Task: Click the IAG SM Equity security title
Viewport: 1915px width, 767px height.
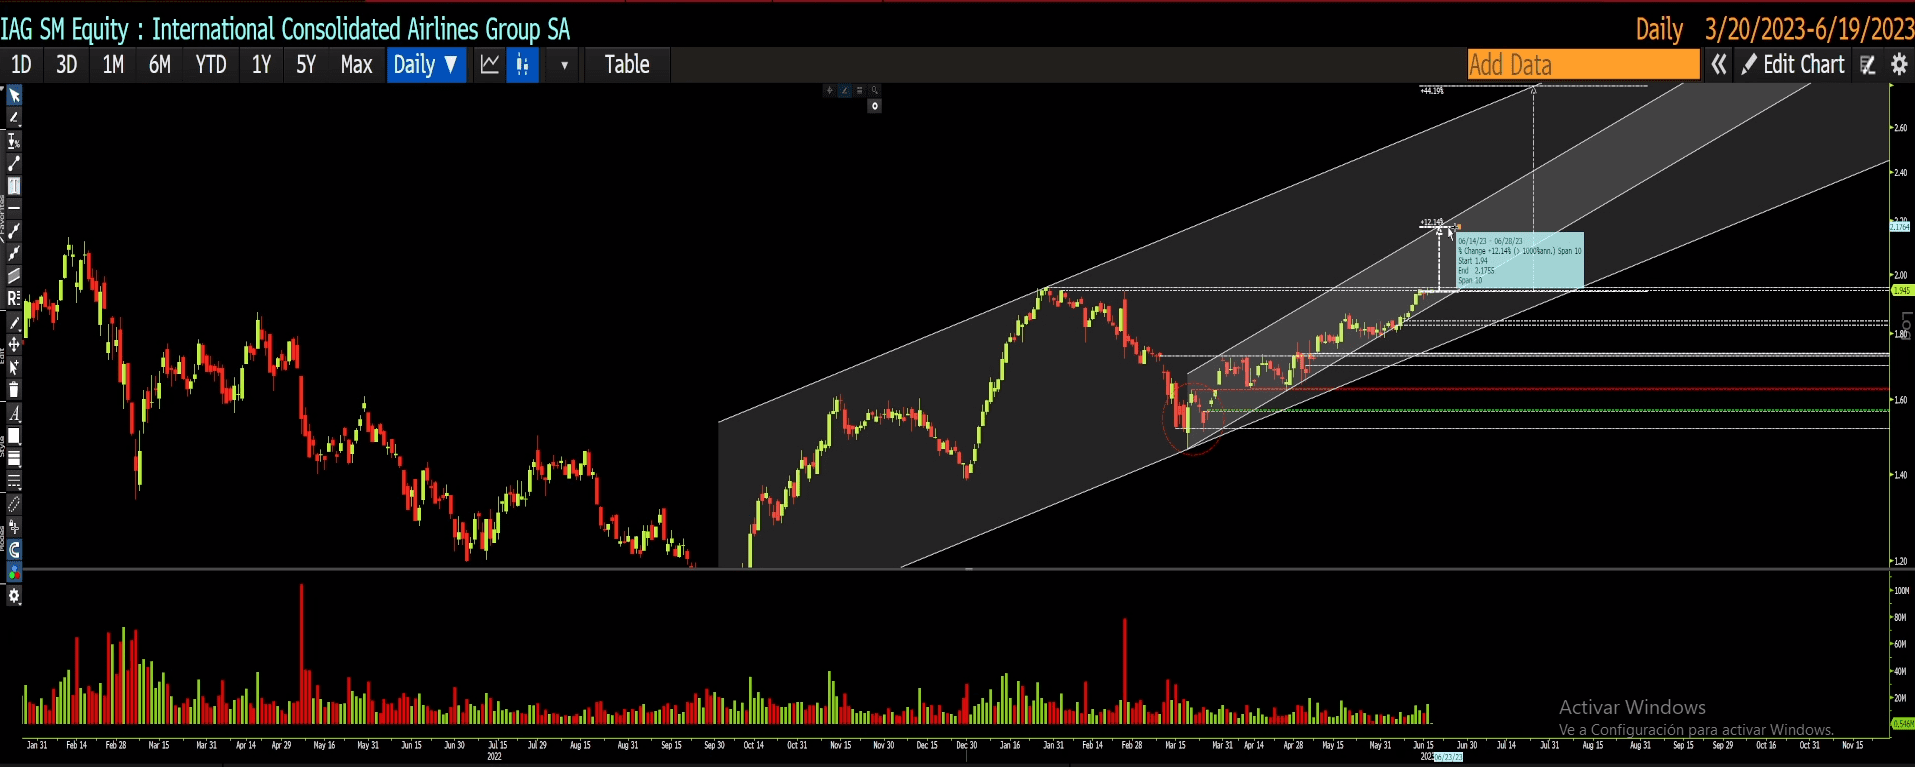Action: (285, 29)
